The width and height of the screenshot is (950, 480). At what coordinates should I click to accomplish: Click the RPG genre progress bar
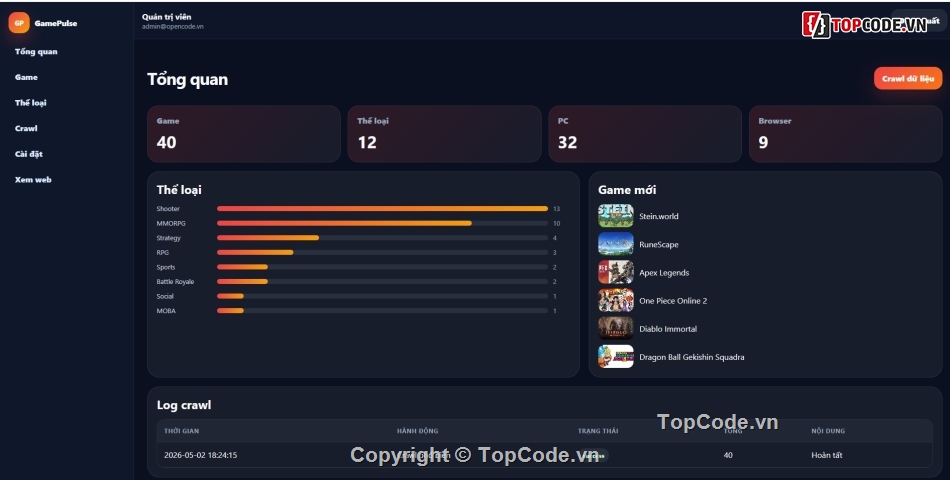(x=382, y=252)
